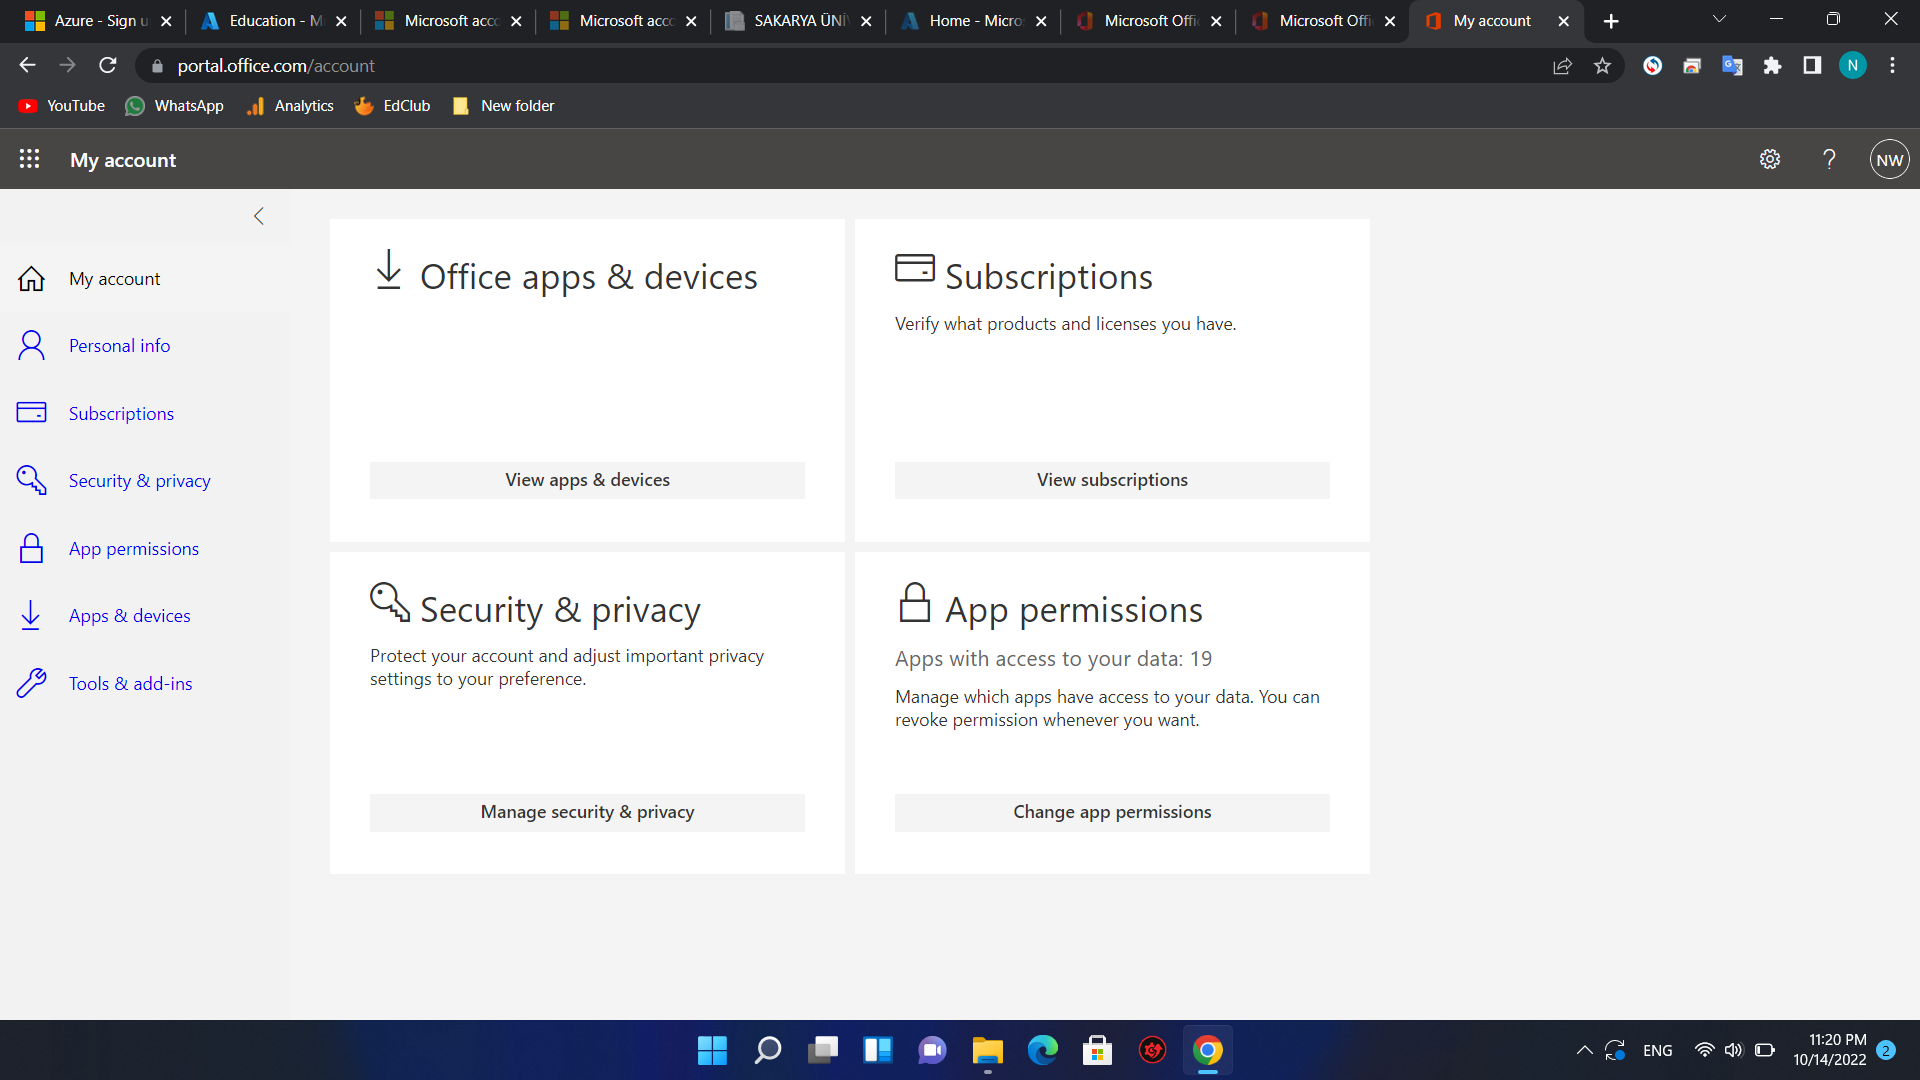This screenshot has height=1080, width=1920.
Task: Select Personal info in the sidebar
Action: tap(119, 346)
